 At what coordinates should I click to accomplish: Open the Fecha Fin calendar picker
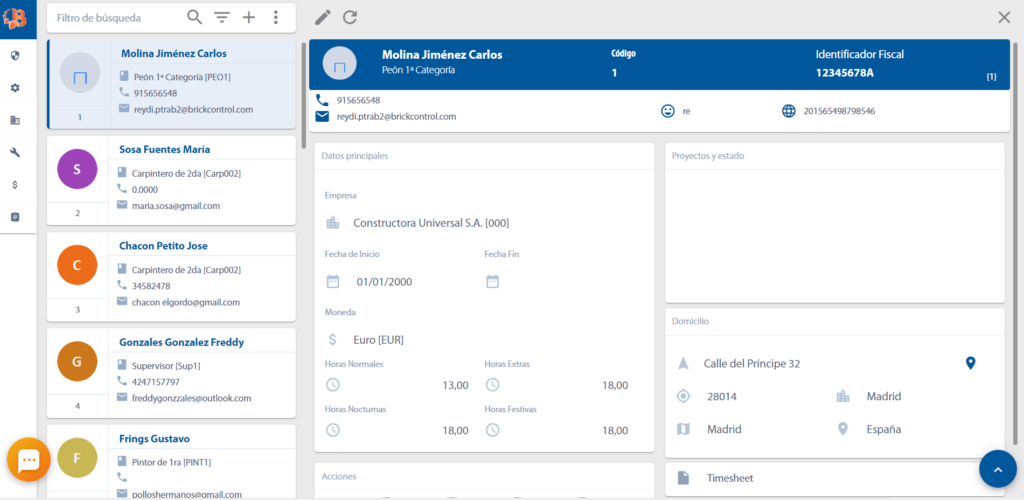point(493,281)
